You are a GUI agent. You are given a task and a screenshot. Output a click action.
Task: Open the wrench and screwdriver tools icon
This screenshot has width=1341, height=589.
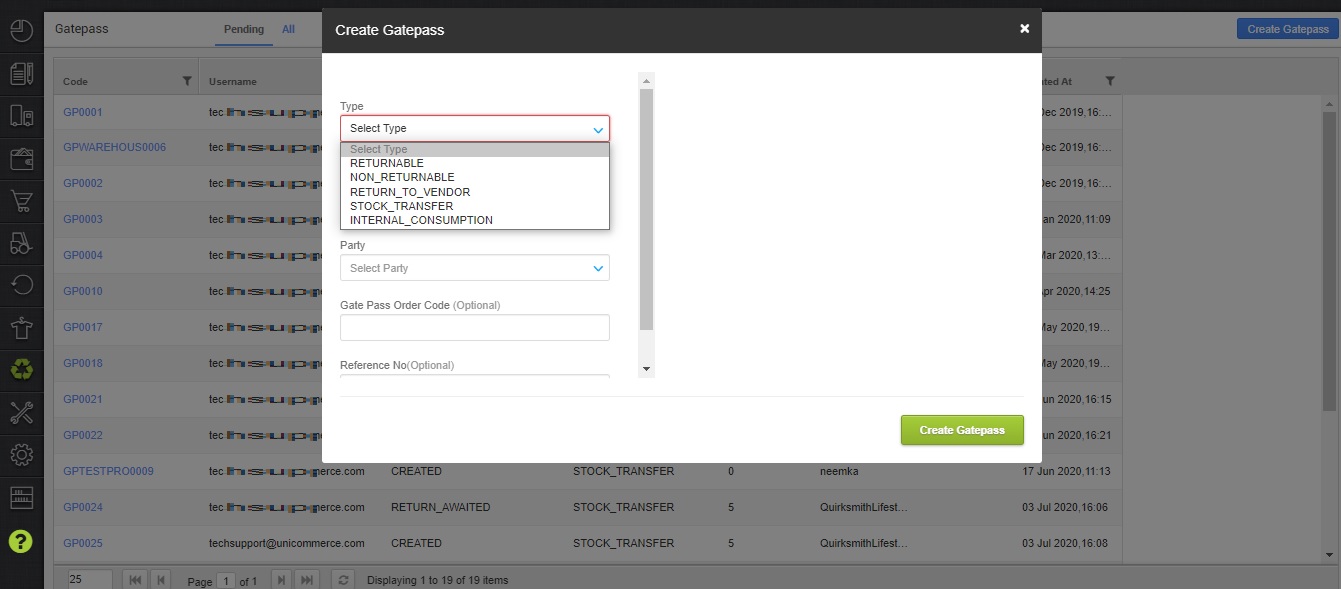point(22,412)
